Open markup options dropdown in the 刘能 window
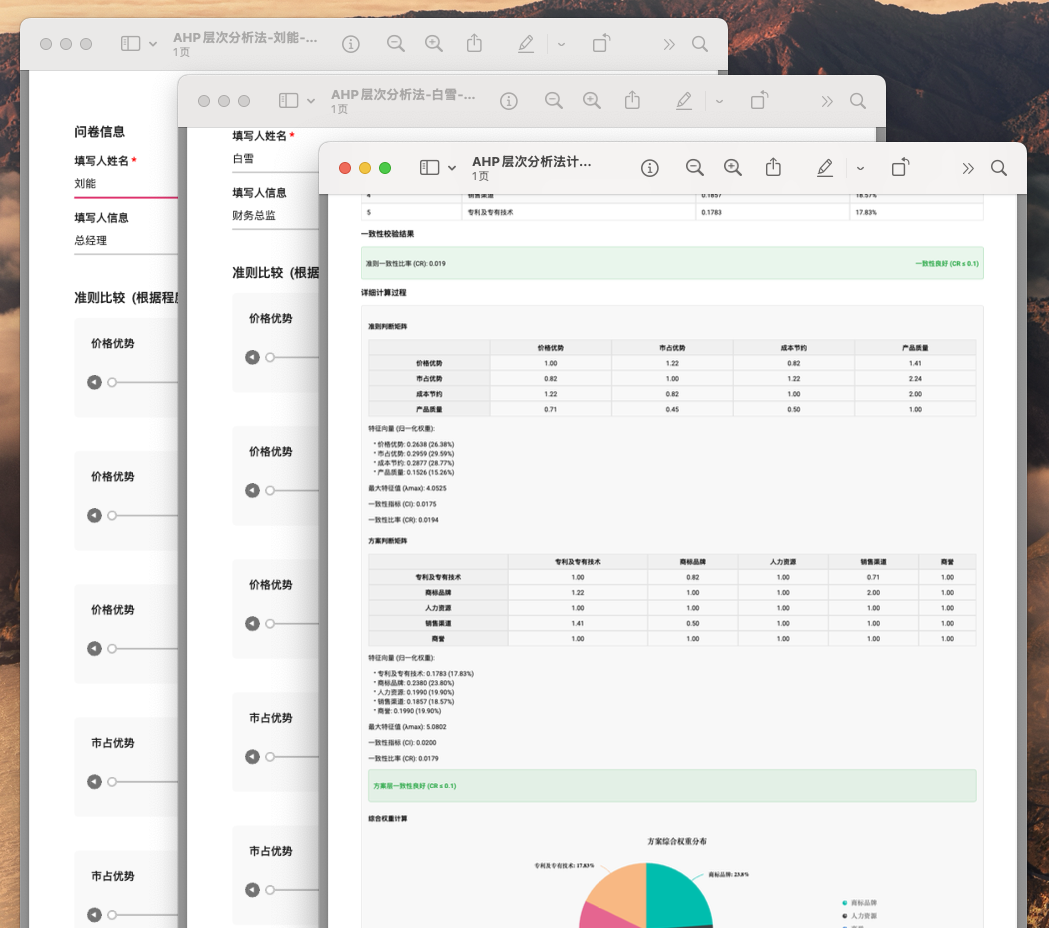 coord(561,45)
